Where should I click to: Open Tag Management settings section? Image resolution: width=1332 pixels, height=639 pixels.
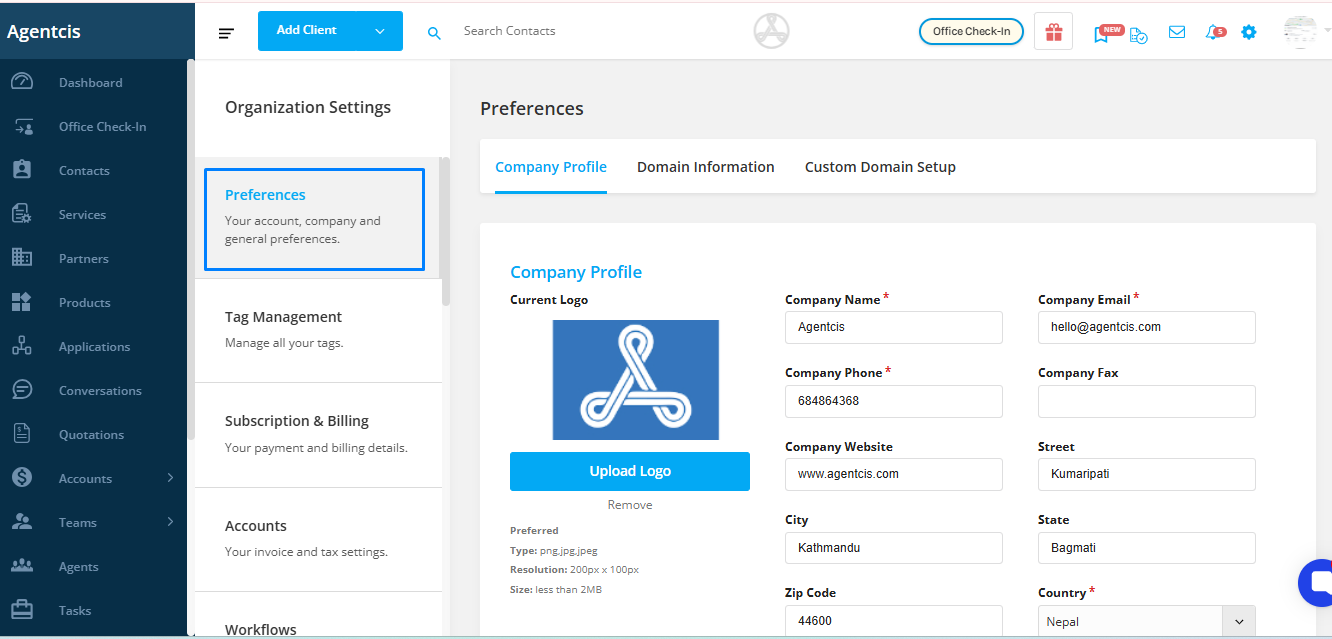tap(318, 330)
